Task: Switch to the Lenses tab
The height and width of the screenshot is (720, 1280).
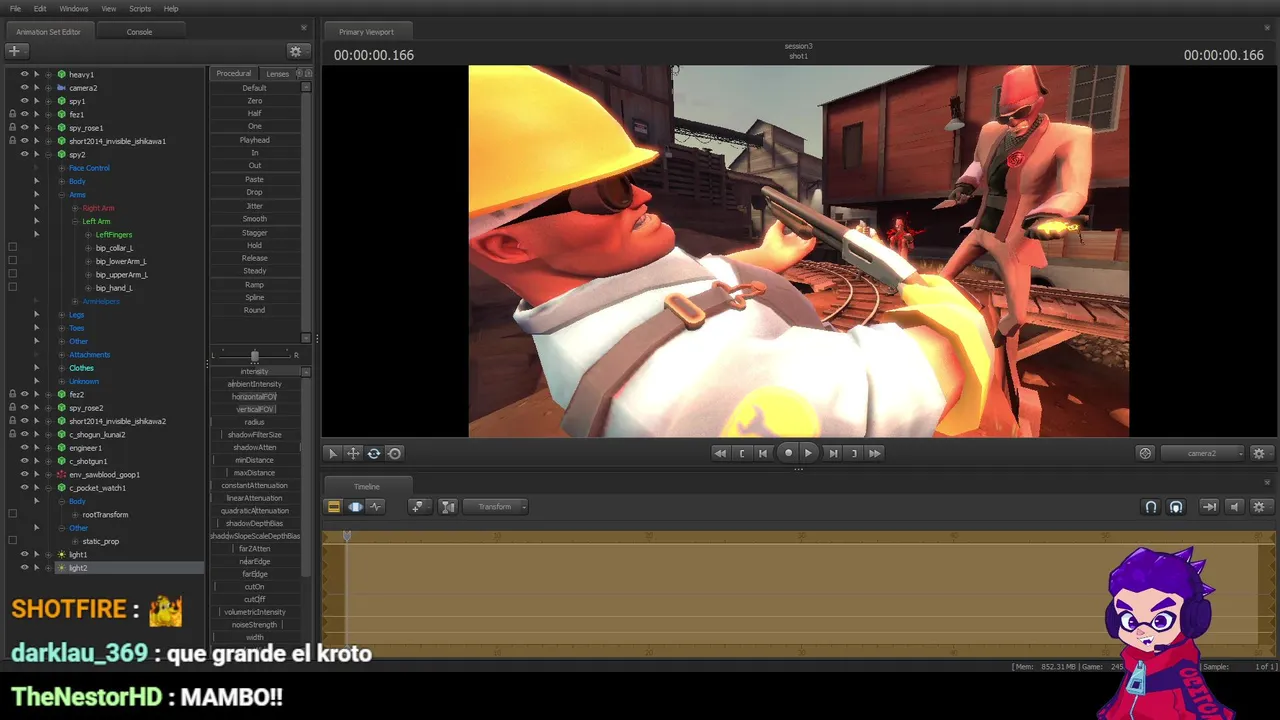Action: tap(278, 73)
